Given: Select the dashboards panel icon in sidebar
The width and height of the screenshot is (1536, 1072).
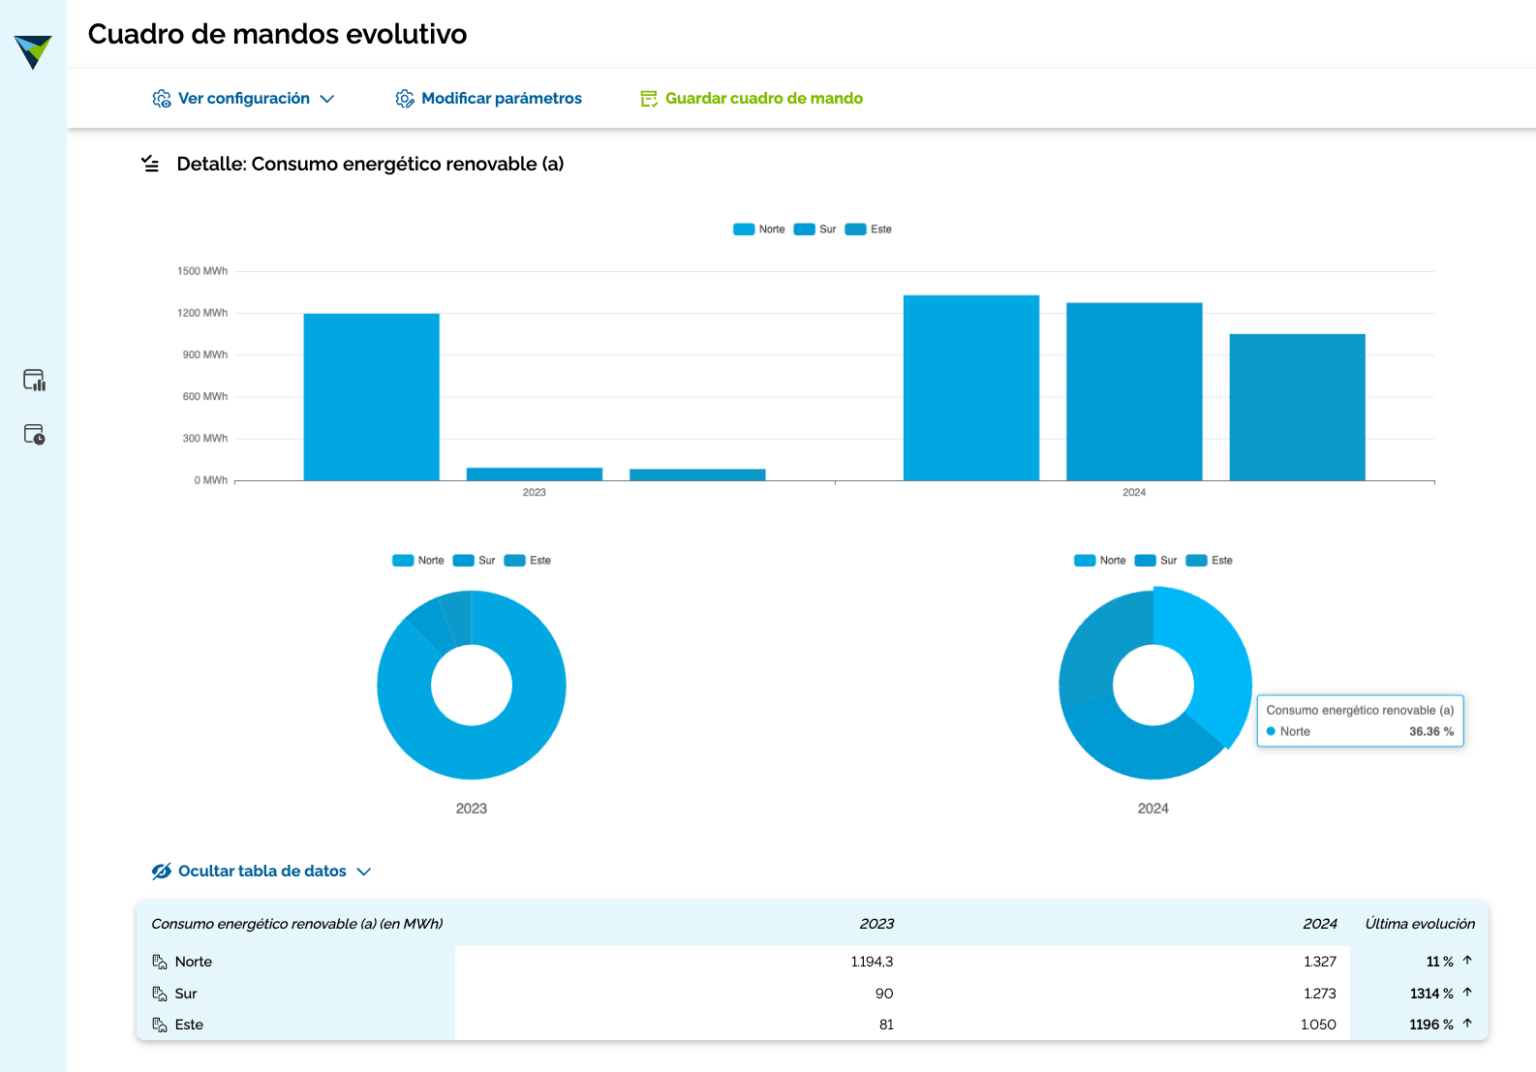Looking at the screenshot, I should (33, 380).
